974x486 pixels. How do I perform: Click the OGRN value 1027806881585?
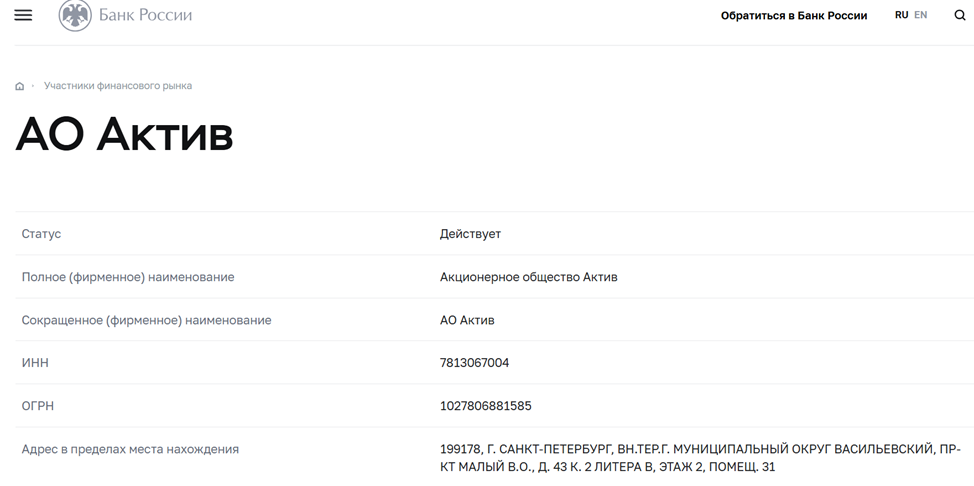(x=486, y=406)
